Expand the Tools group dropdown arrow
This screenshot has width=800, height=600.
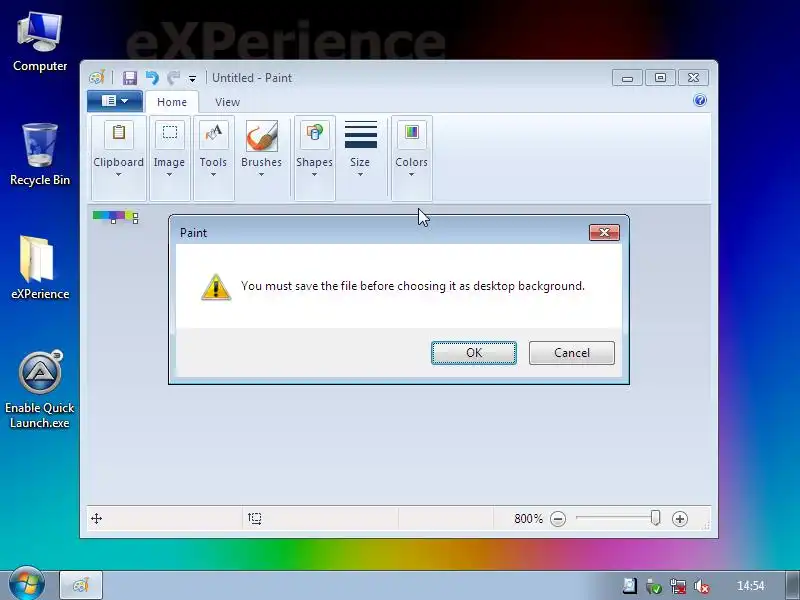click(x=213, y=174)
